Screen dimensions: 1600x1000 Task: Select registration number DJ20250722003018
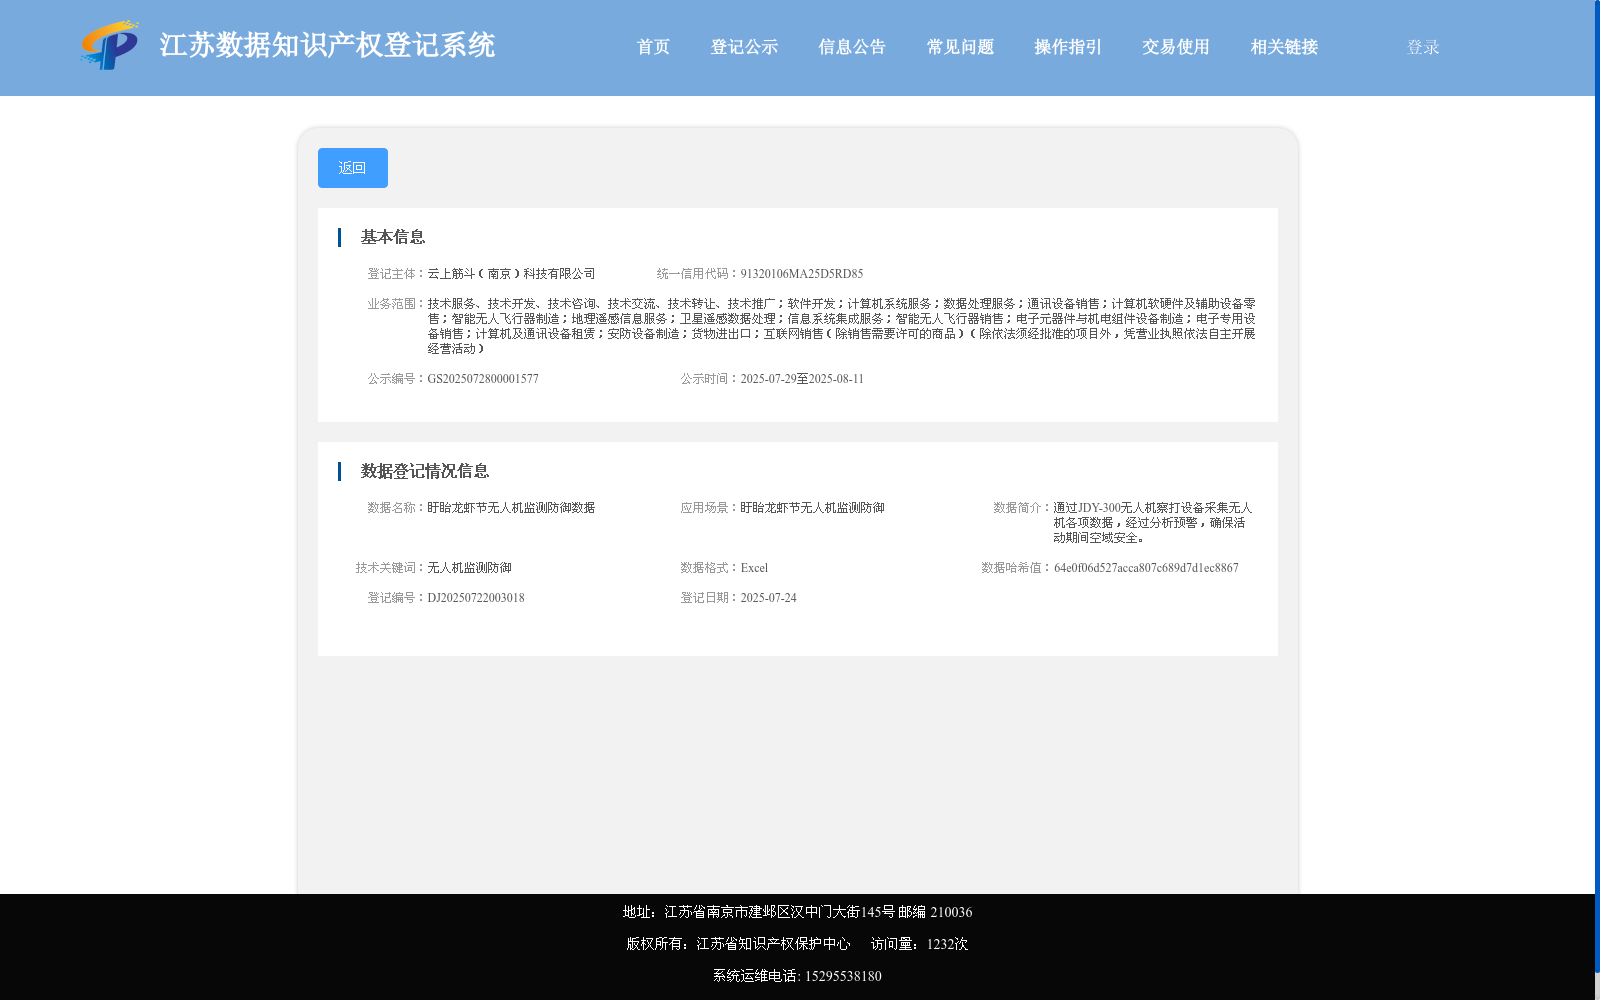[476, 598]
